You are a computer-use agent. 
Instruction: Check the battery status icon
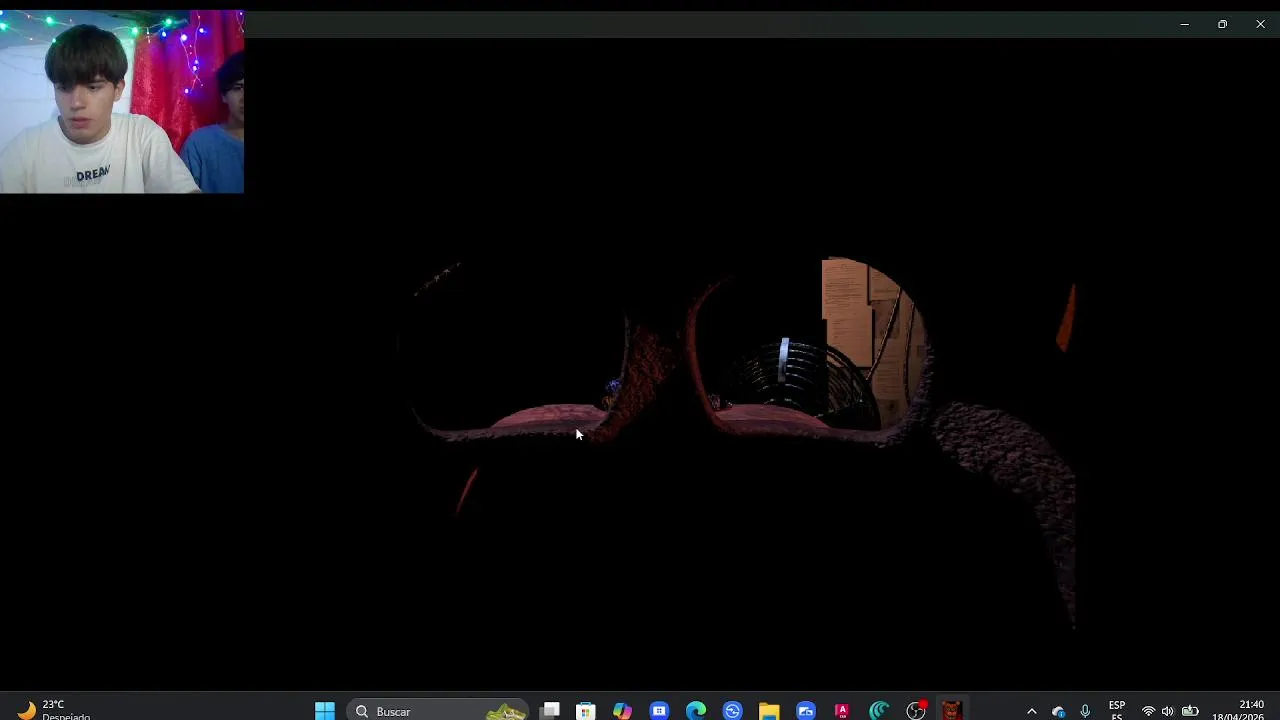pyautogui.click(x=1190, y=711)
